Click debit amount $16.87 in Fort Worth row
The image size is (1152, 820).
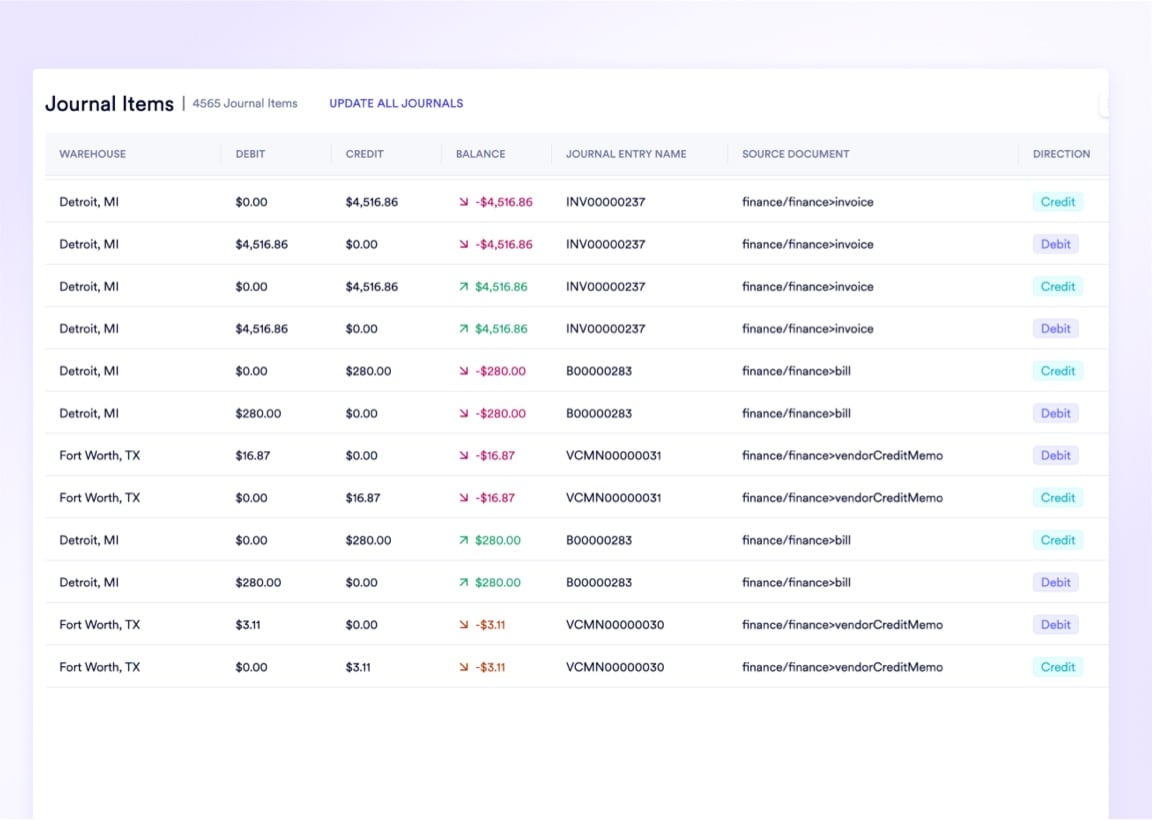[x=253, y=456]
